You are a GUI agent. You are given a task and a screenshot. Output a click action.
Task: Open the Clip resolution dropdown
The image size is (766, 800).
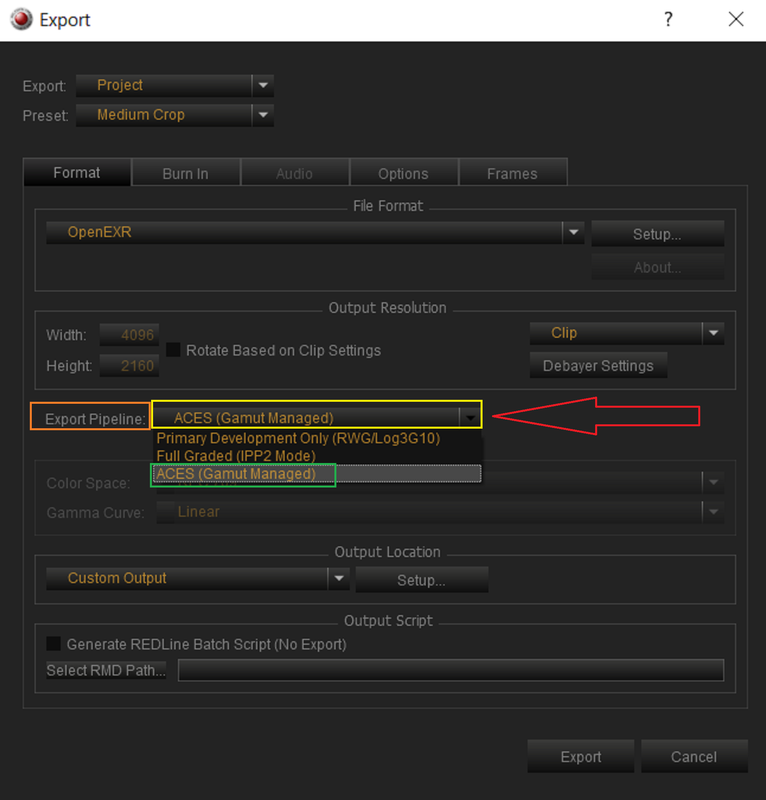click(627, 333)
